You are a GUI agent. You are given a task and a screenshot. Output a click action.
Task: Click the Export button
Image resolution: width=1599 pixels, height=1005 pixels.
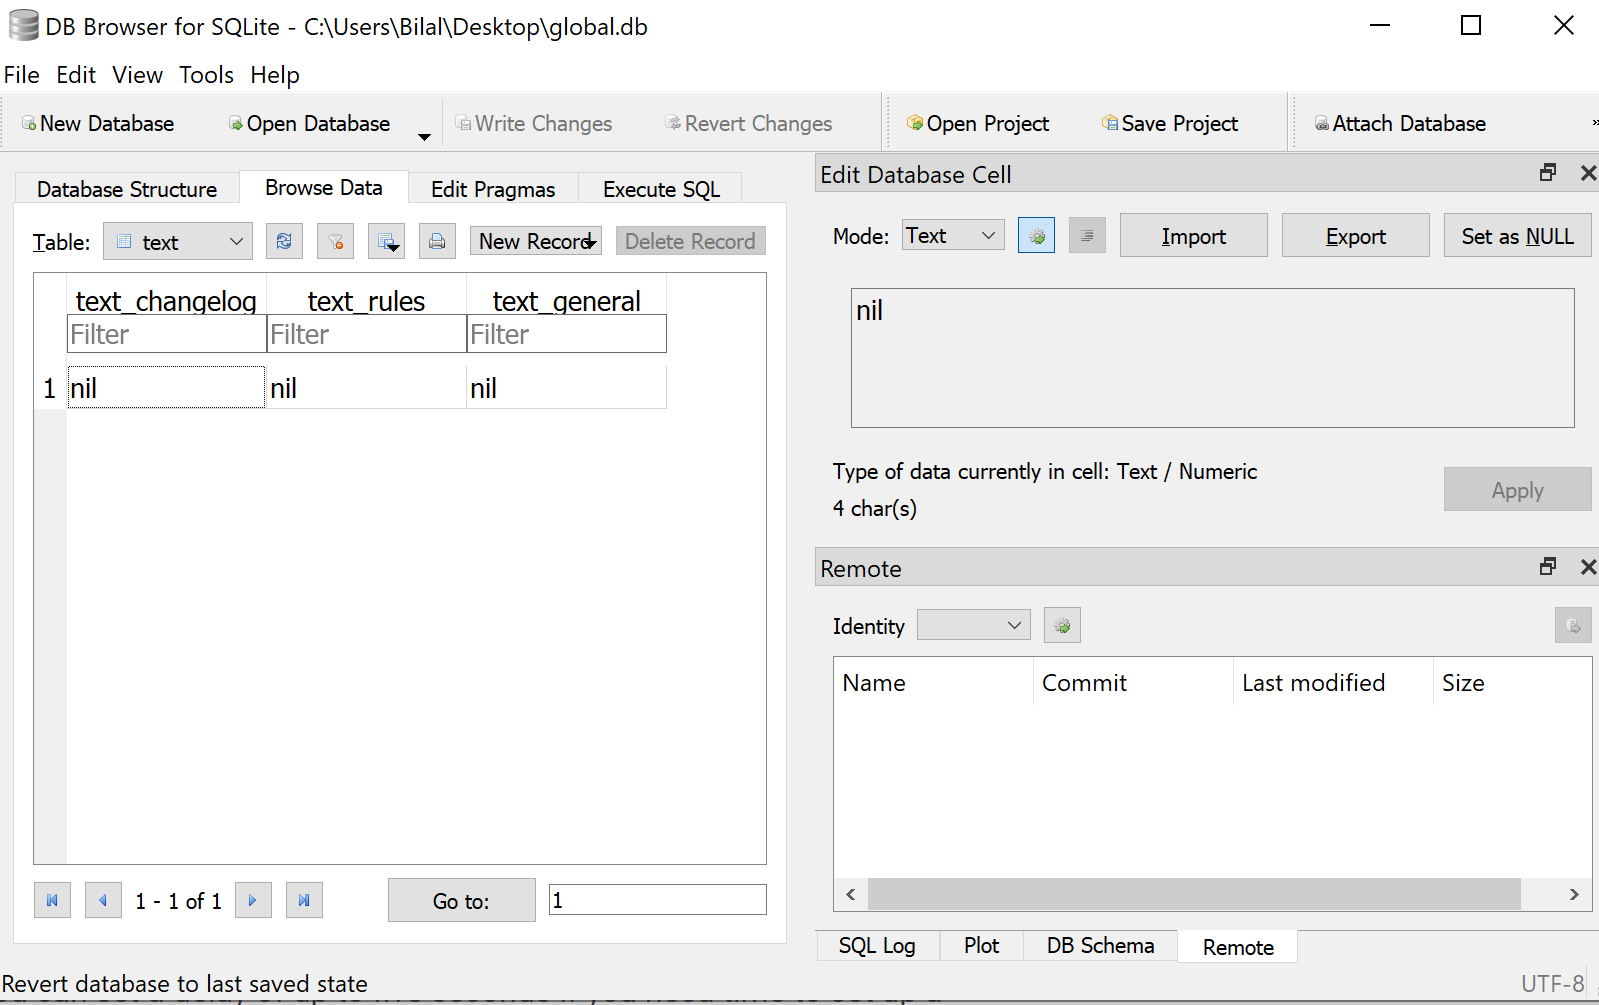pyautogui.click(x=1355, y=235)
